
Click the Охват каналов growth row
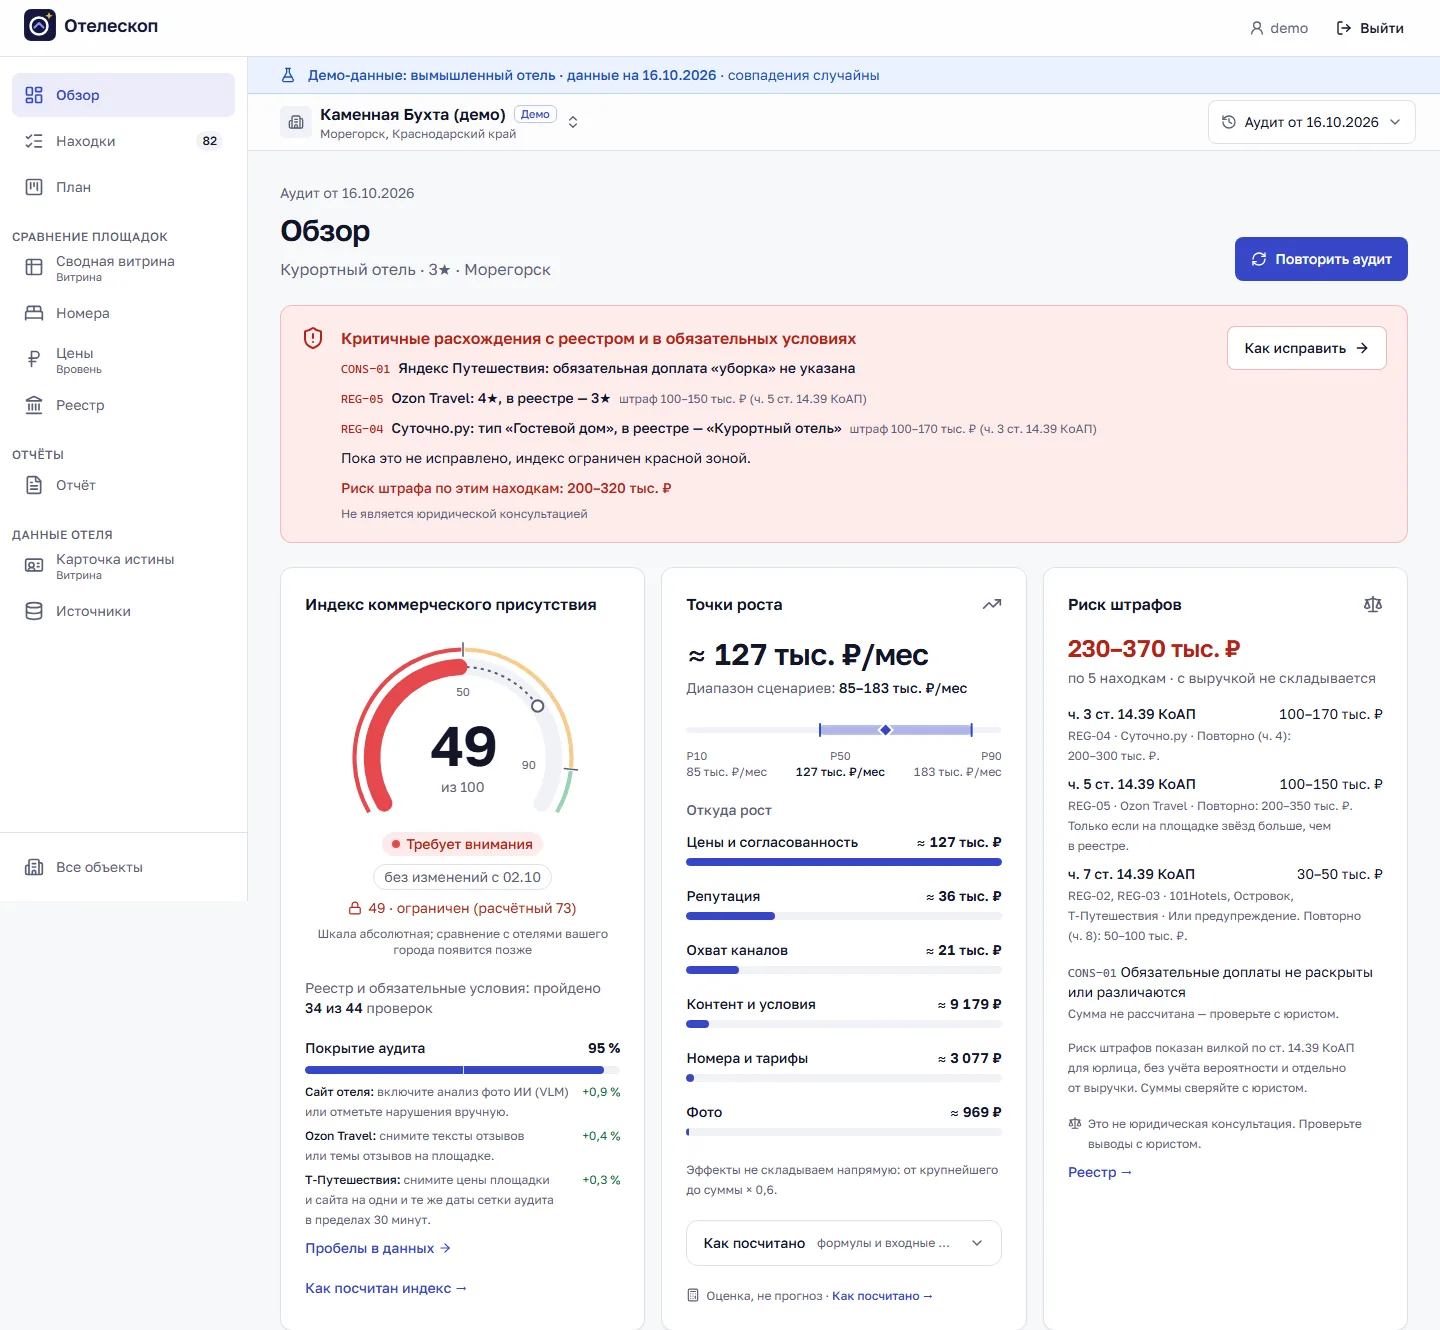[x=844, y=958]
